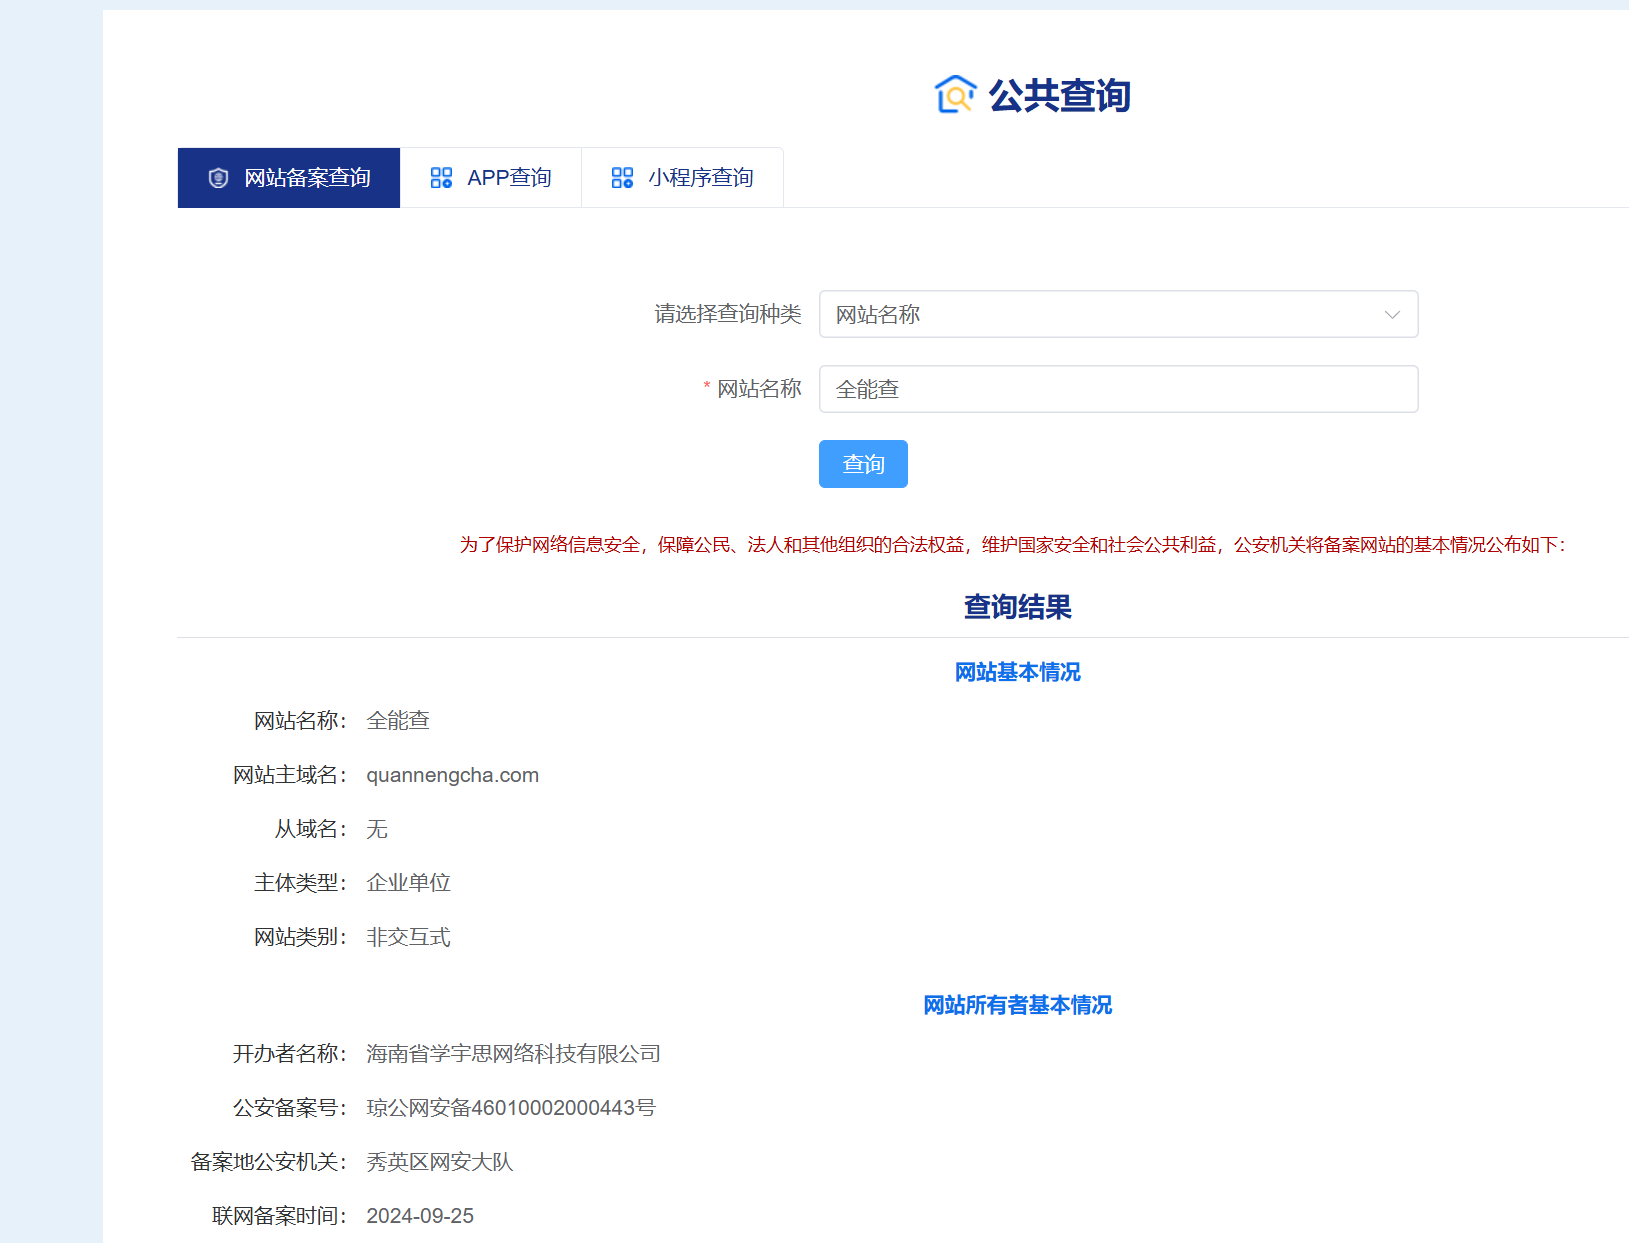The height and width of the screenshot is (1243, 1629).
Task: Click the grid icon beside APP查询
Action: [x=441, y=178]
